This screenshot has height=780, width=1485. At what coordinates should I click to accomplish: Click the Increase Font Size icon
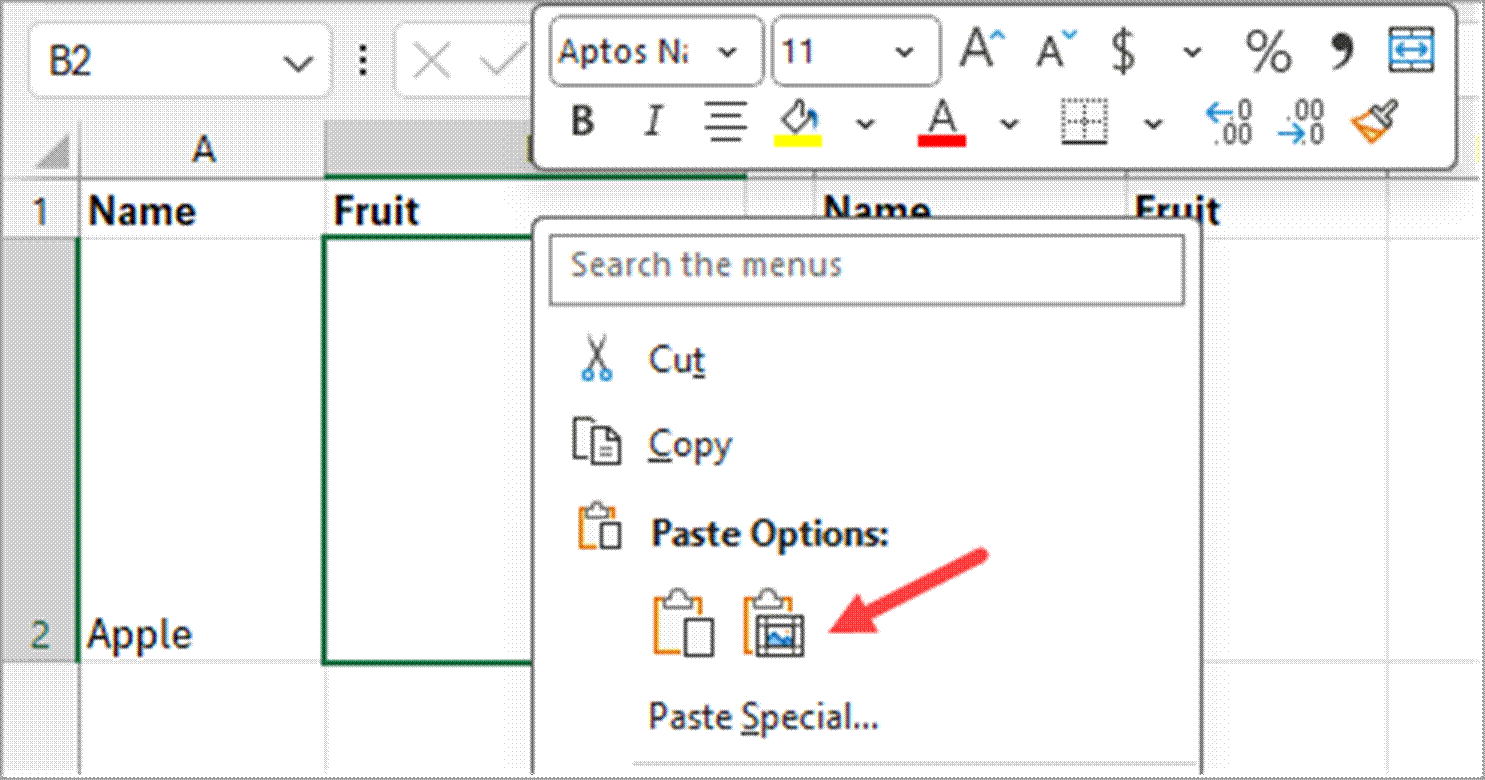click(x=980, y=49)
